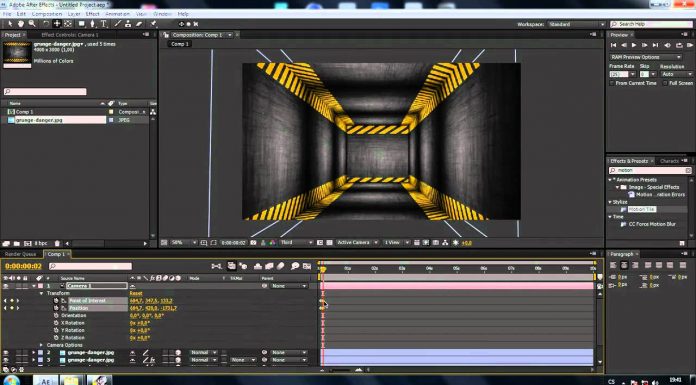The width and height of the screenshot is (696, 385).
Task: Click Reset for Transform properties
Action: (x=136, y=294)
